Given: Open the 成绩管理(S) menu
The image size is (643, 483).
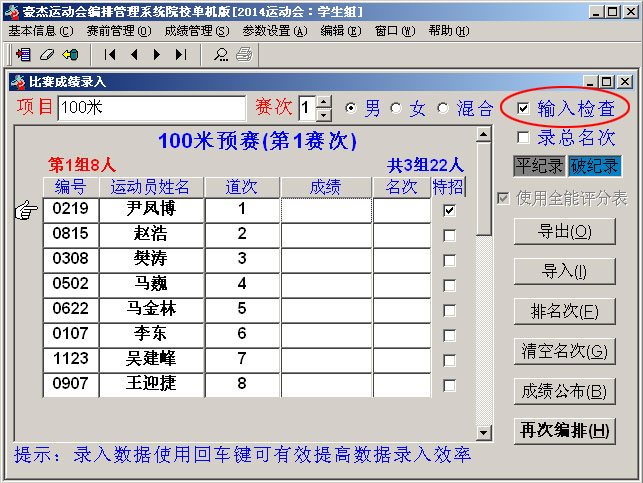Looking at the screenshot, I should [197, 31].
